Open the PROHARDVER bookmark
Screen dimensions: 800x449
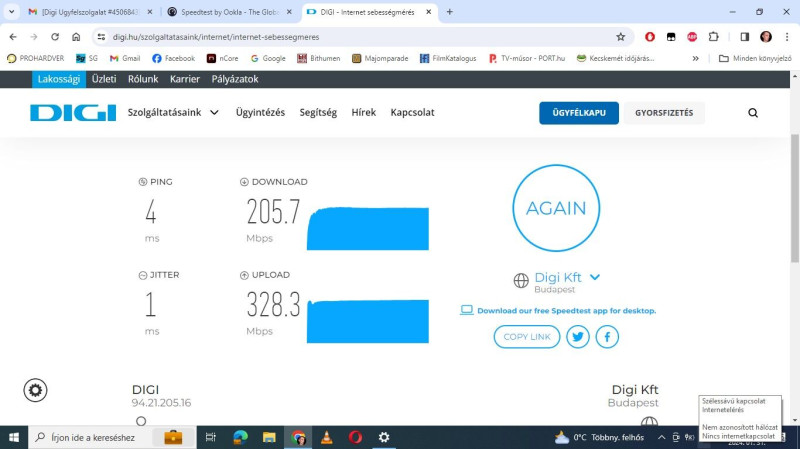36,59
